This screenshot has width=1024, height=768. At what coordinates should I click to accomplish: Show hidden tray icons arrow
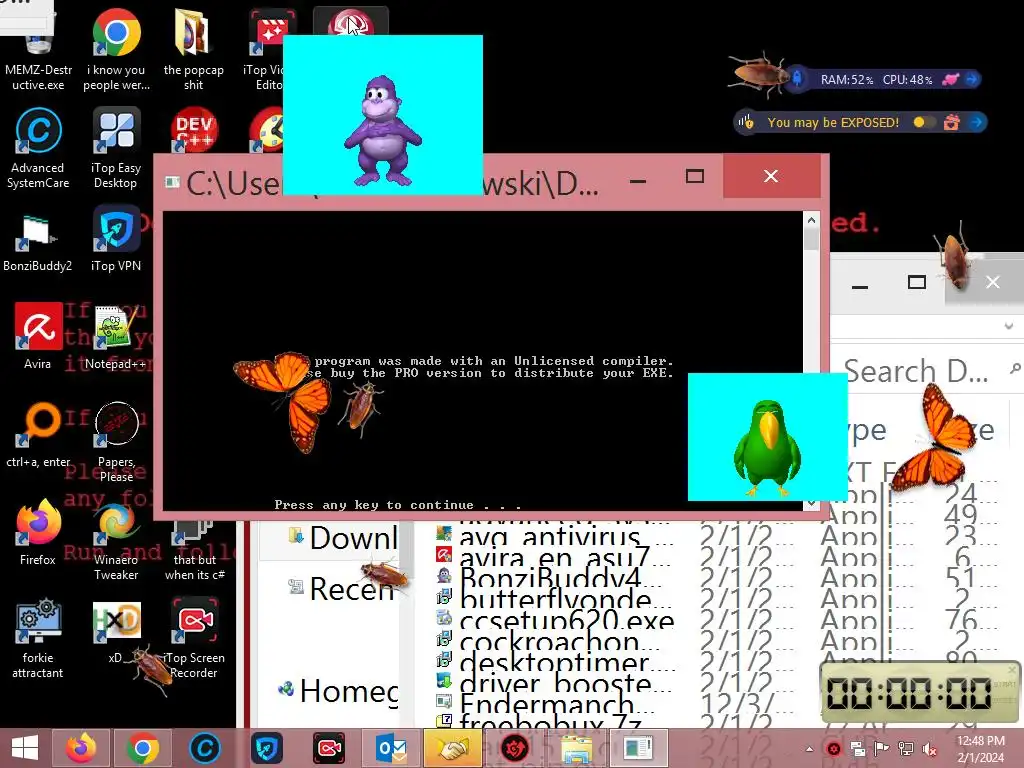click(809, 749)
